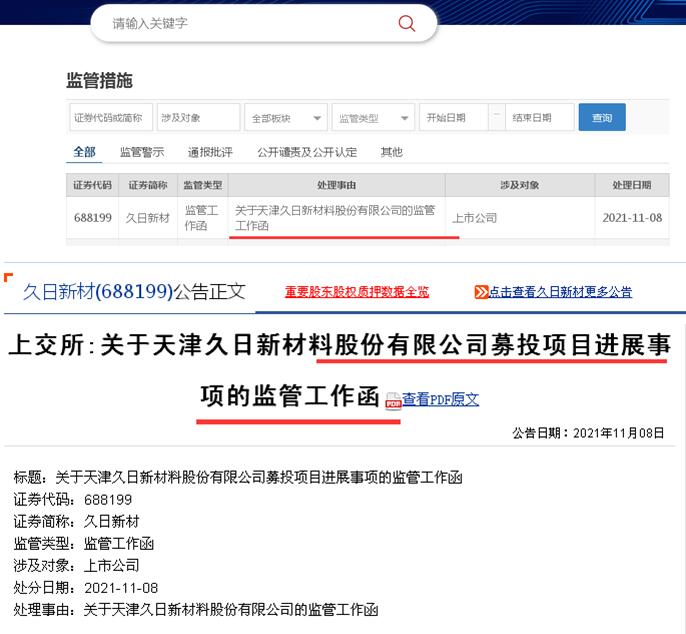The width and height of the screenshot is (686, 634).
Task: Click the 证券简称 column header
Action: 148,185
